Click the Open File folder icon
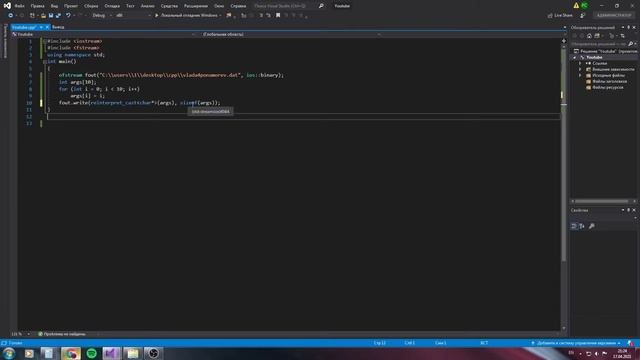 click(x=43, y=16)
